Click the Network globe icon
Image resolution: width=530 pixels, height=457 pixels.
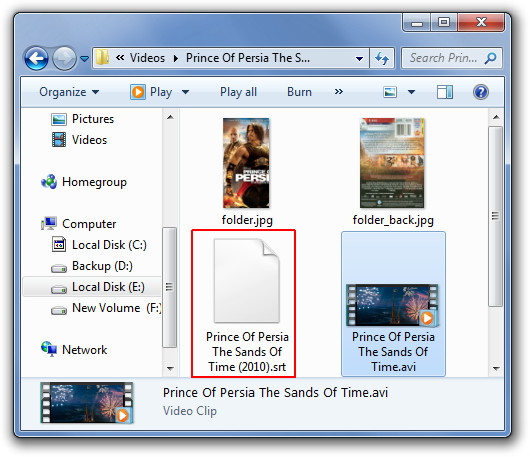point(49,349)
